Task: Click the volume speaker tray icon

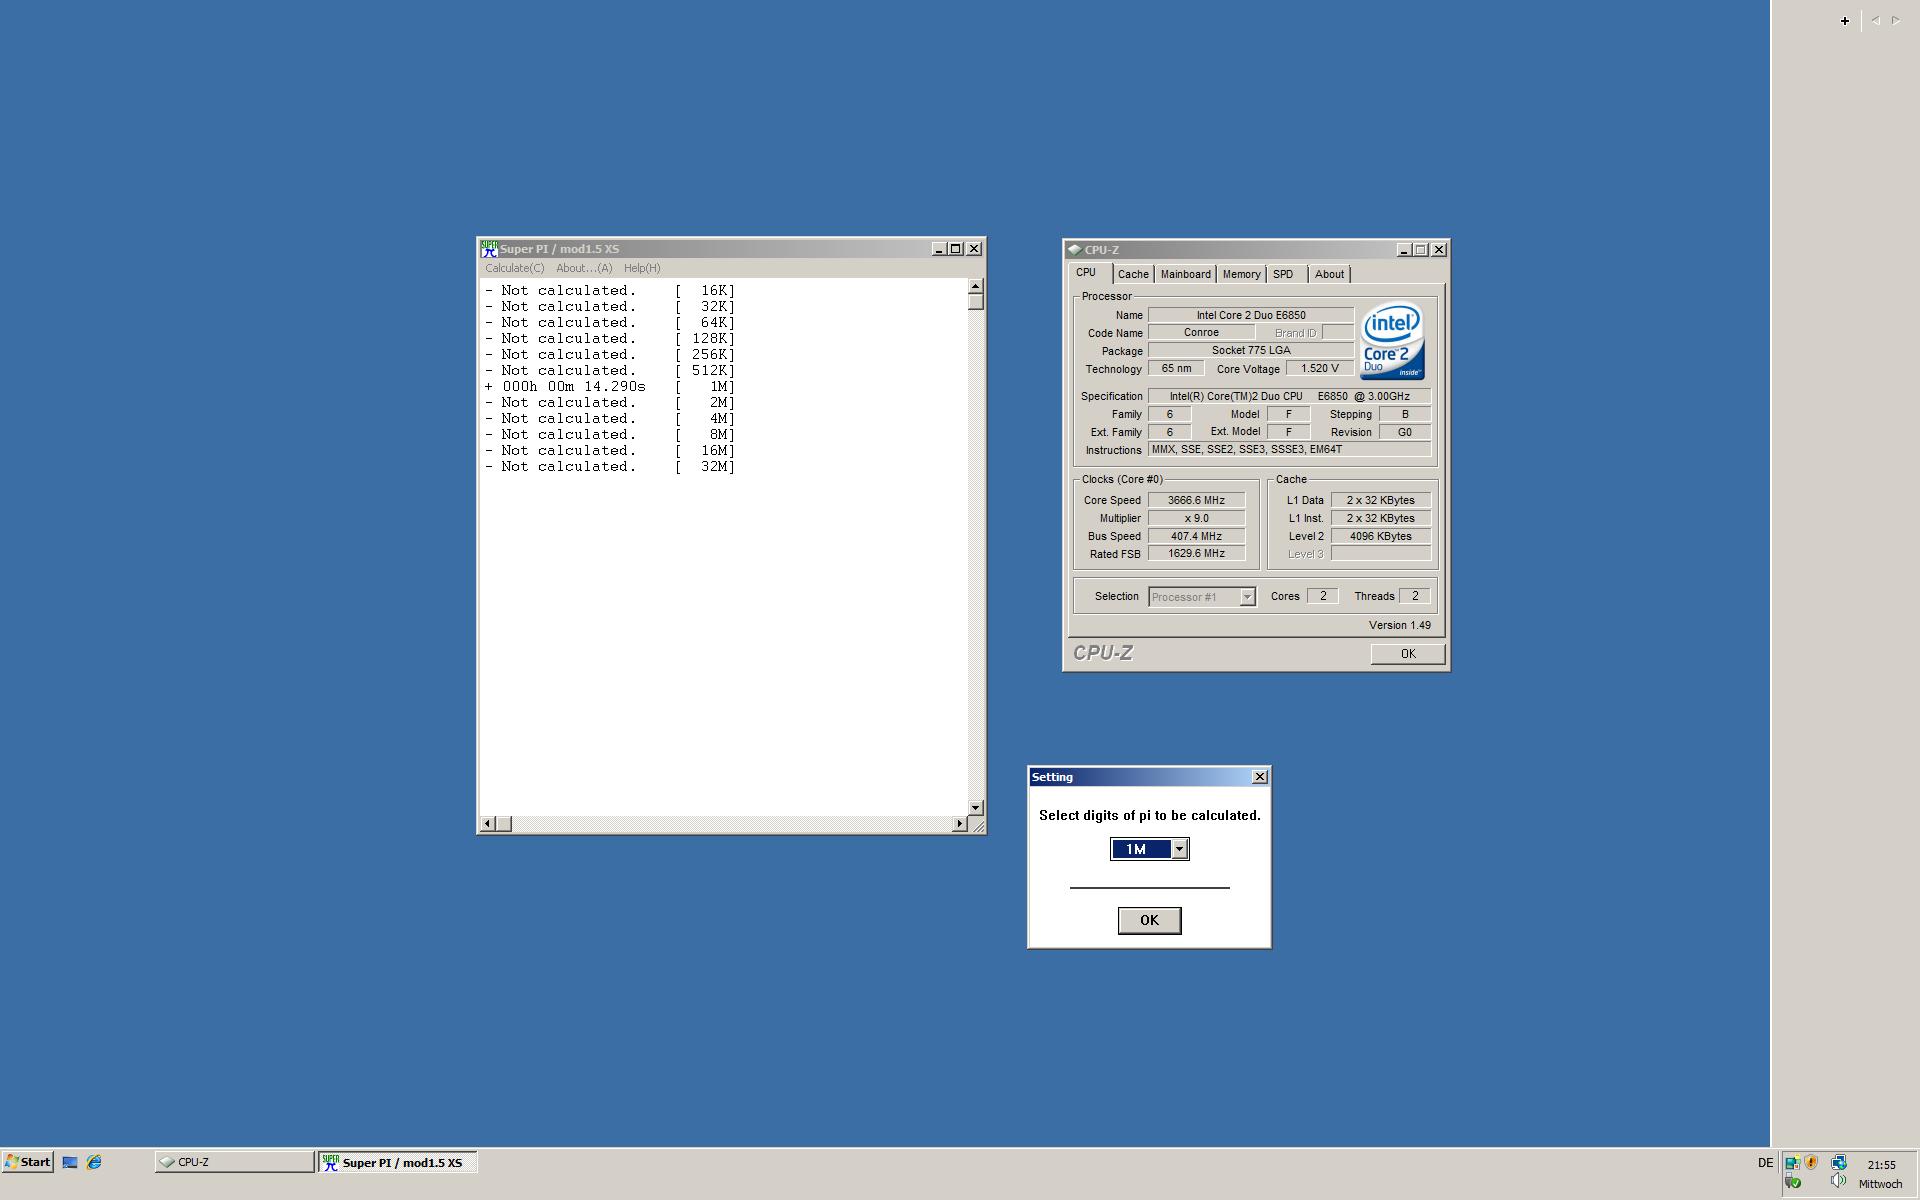Action: 1838,1182
